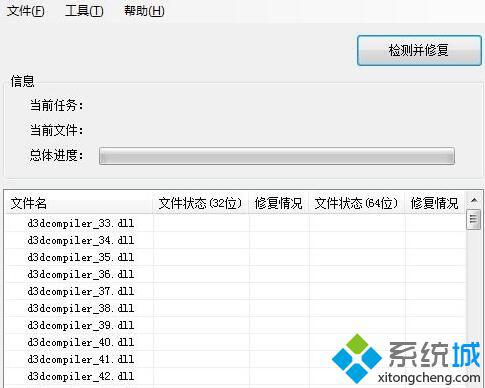This screenshot has height=388, width=485.
Task: Click the 总体进度 progress bar
Action: pyautogui.click(x=277, y=156)
